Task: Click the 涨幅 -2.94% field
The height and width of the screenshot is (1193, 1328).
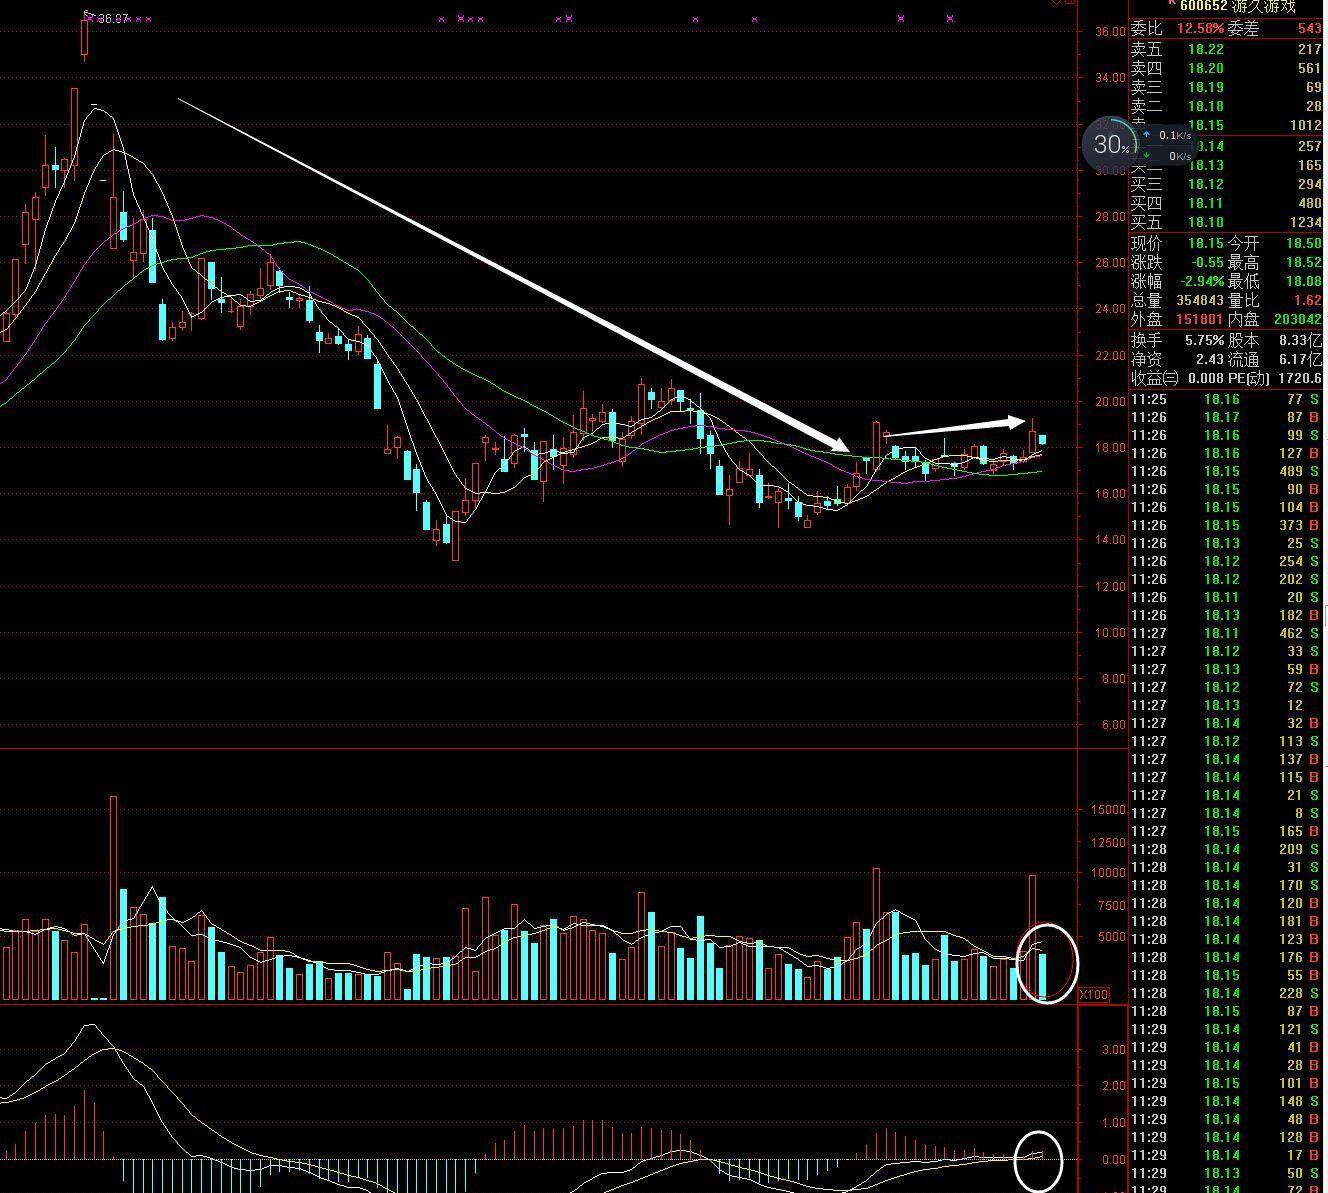Action: (x=1177, y=281)
